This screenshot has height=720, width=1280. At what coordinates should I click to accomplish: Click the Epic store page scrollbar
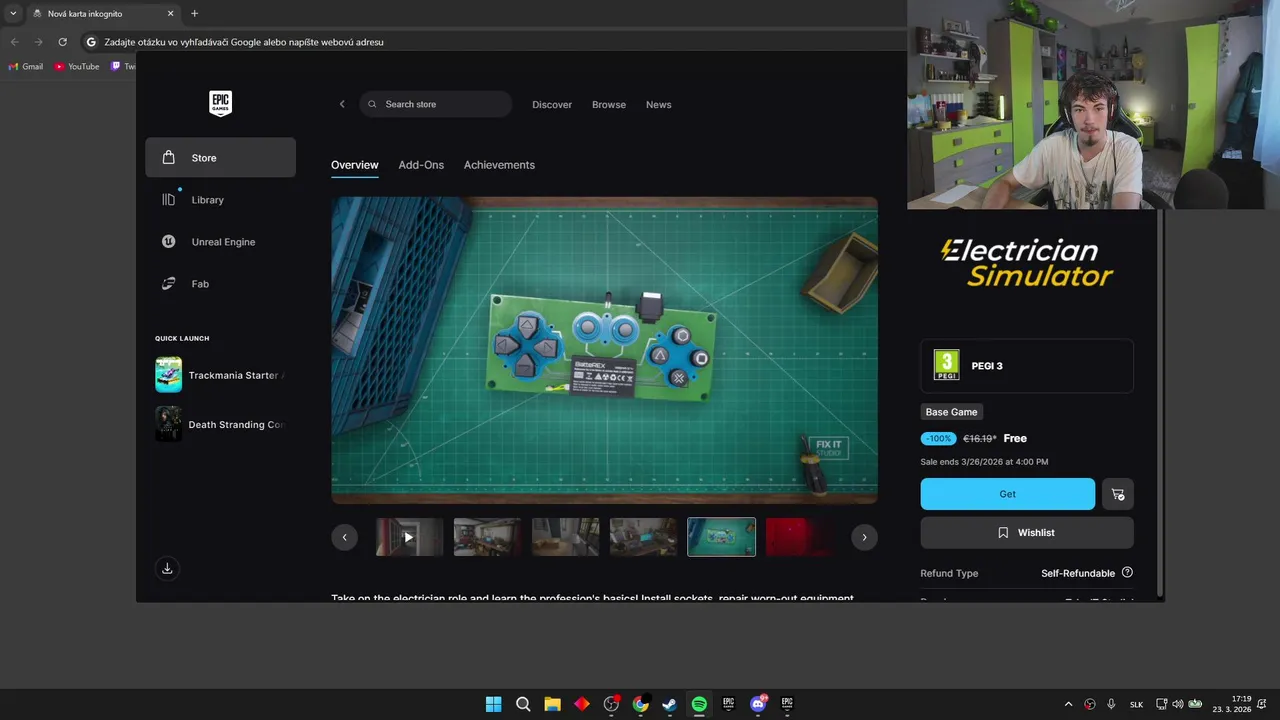click(x=1160, y=400)
